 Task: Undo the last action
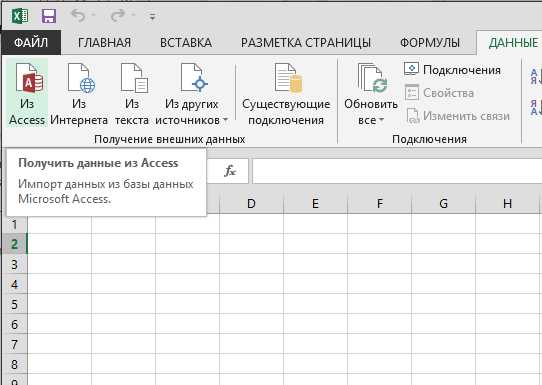78,16
